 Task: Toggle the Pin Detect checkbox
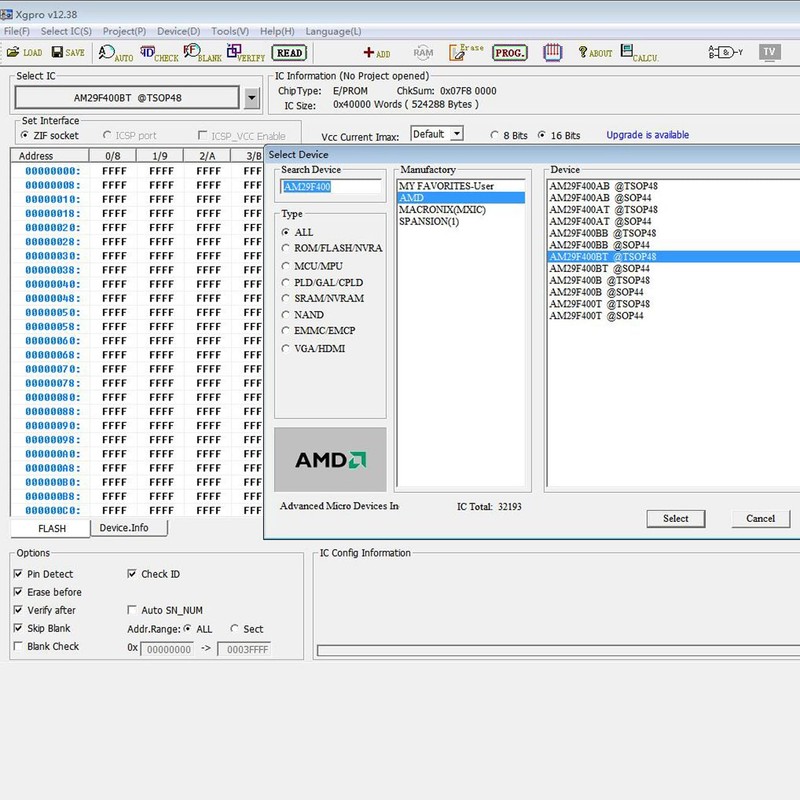pyautogui.click(x=18, y=574)
